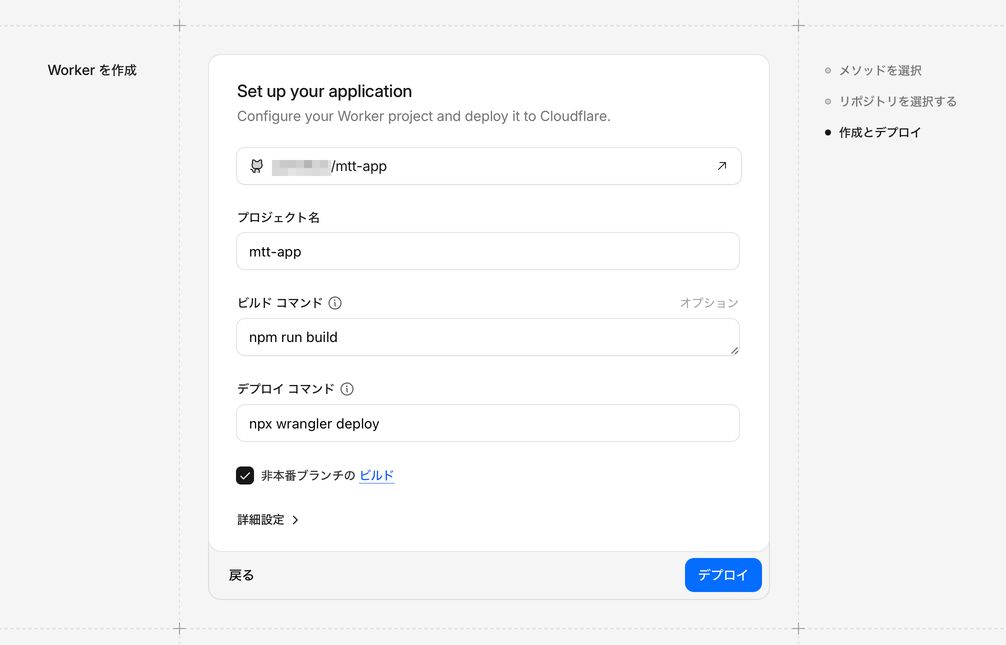Click the mtt-app repository selector box

point(488,166)
